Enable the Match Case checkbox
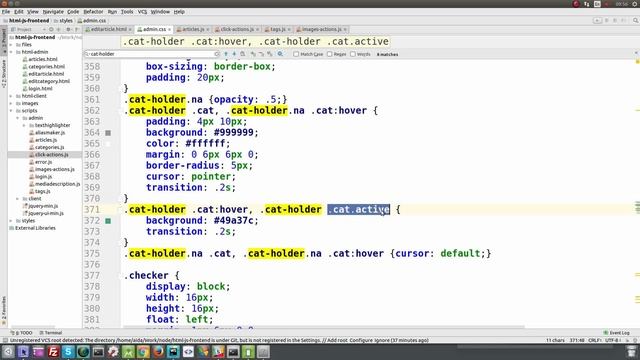 pos(296,54)
